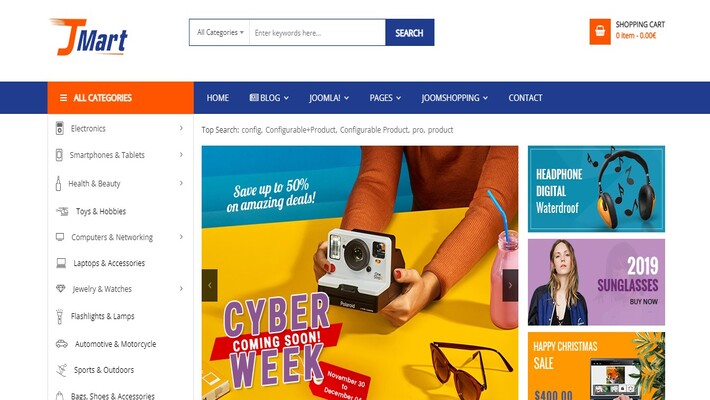
Task: Open the Contact menu item
Action: [x=525, y=98]
